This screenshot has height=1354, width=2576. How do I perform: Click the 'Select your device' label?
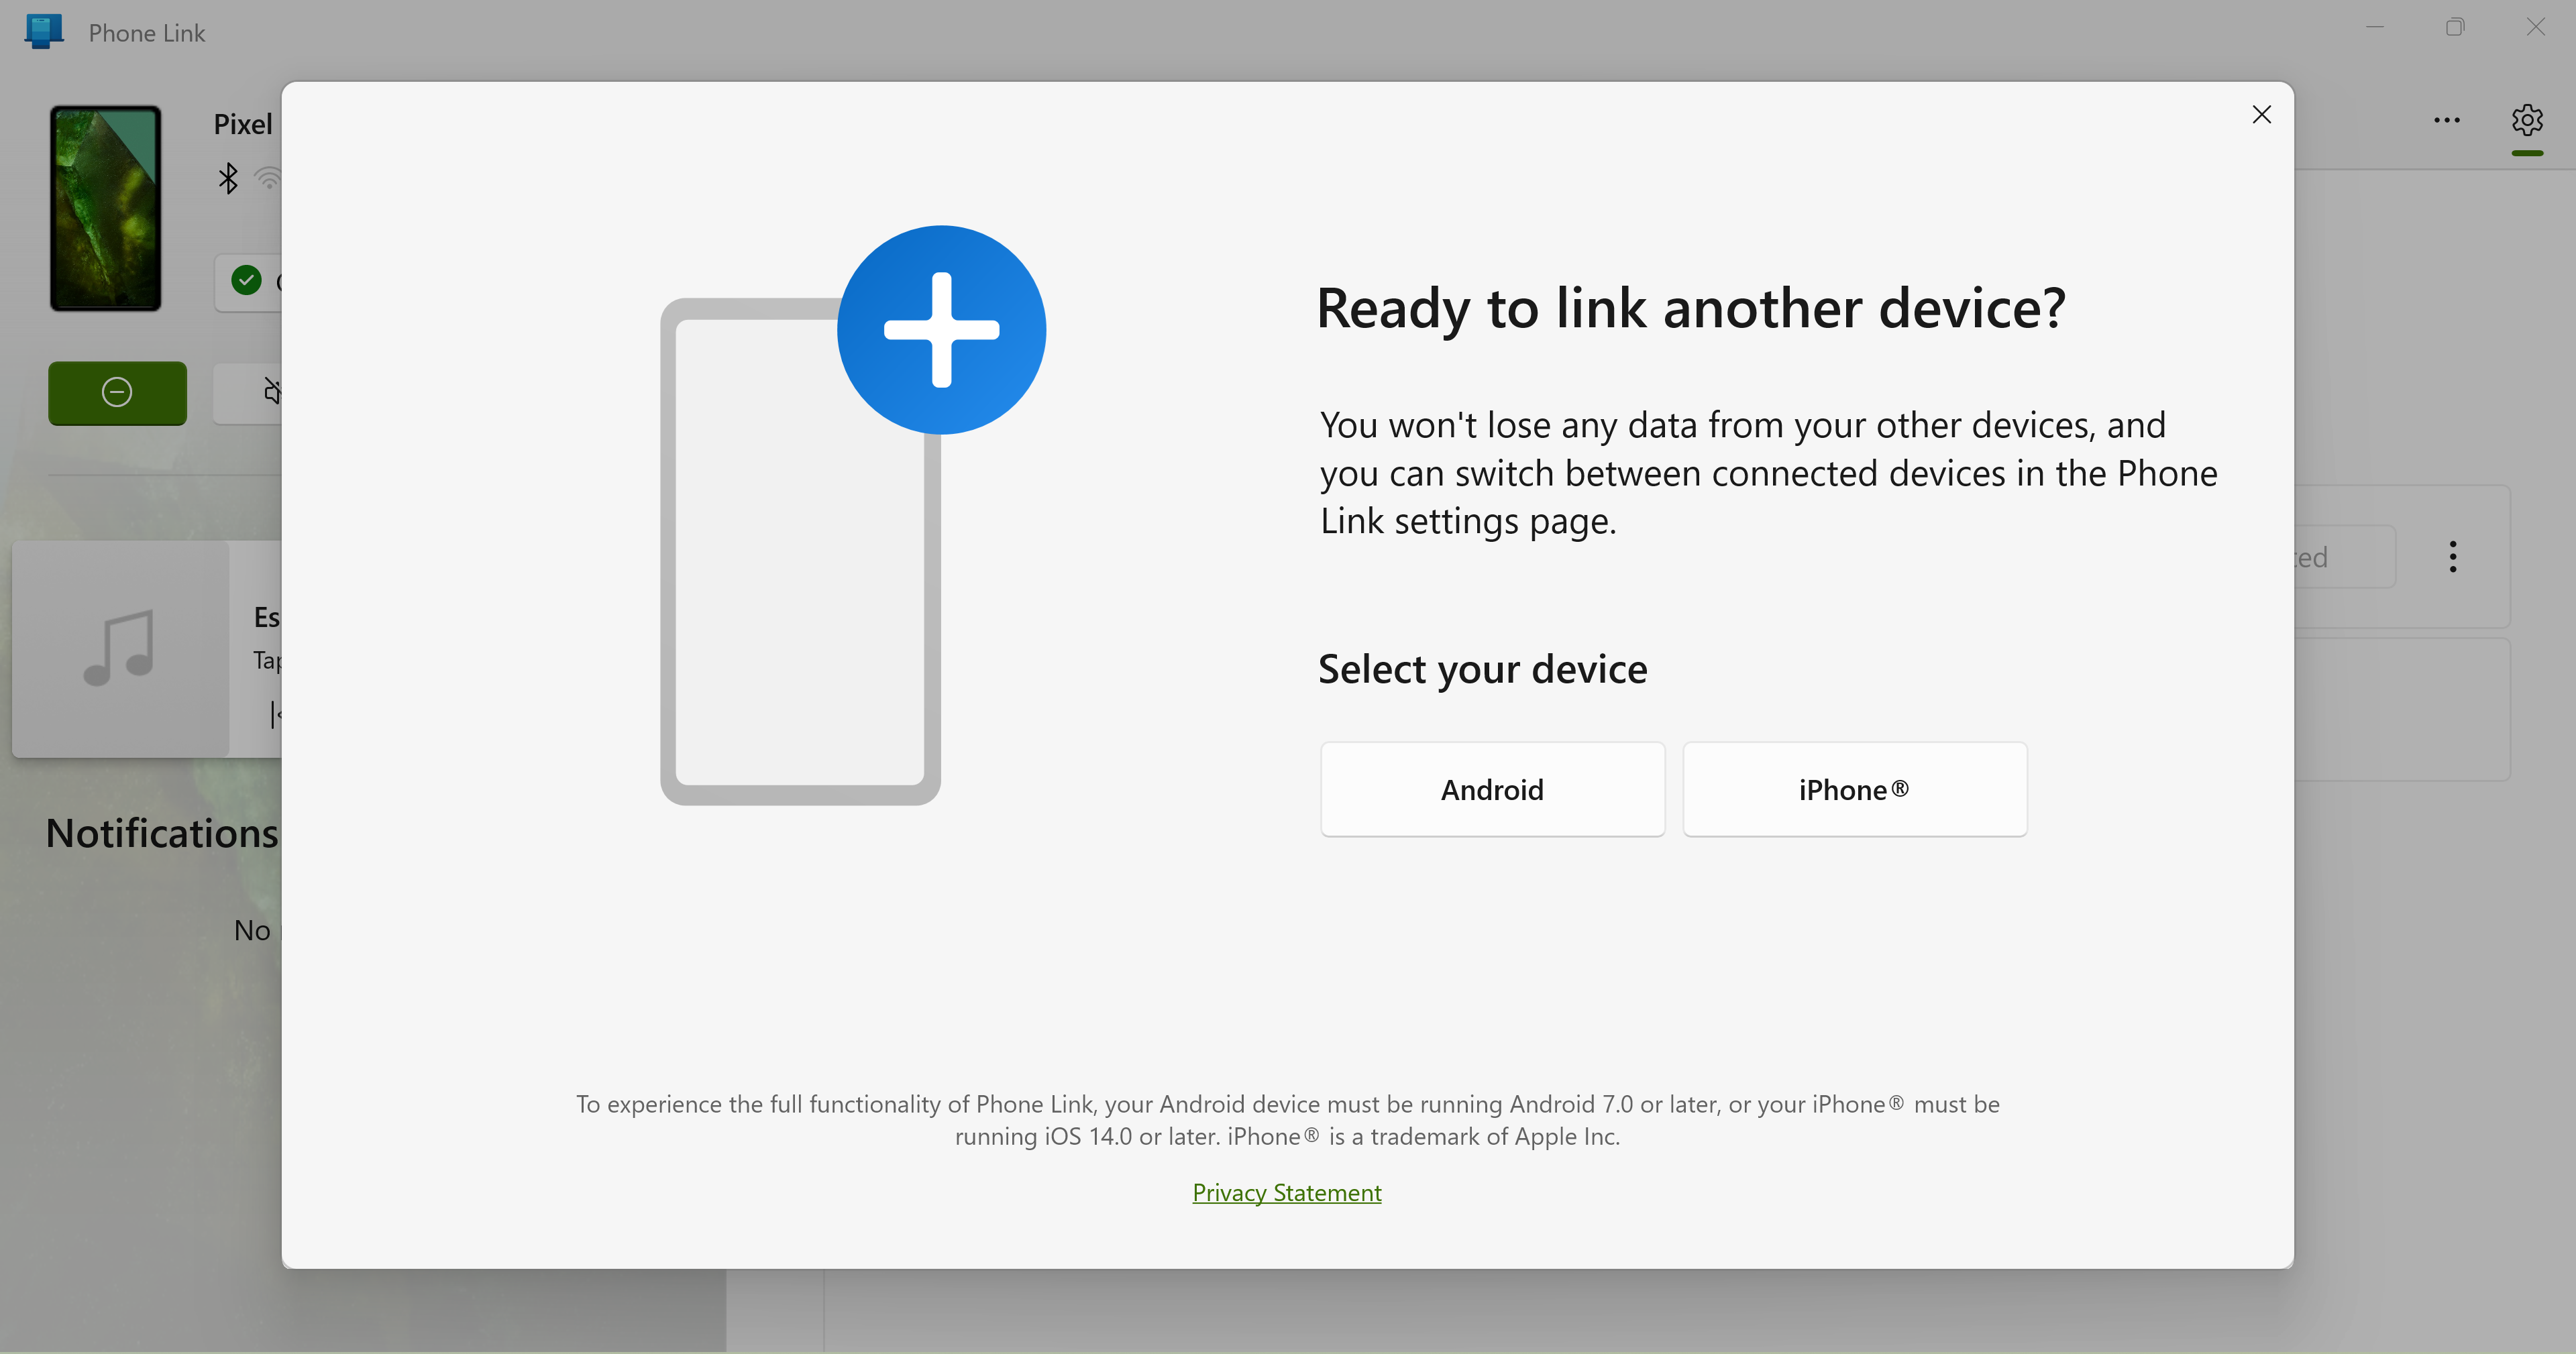tap(1482, 669)
